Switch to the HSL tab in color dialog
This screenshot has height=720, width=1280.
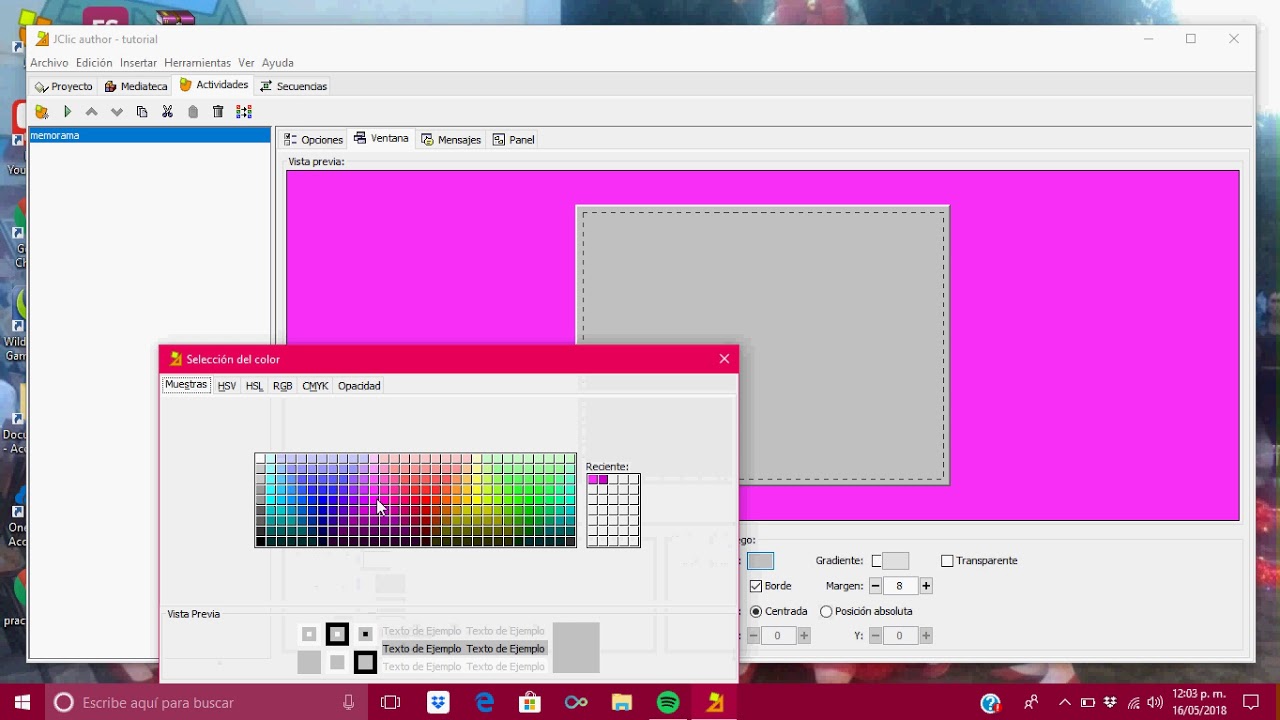(254, 386)
